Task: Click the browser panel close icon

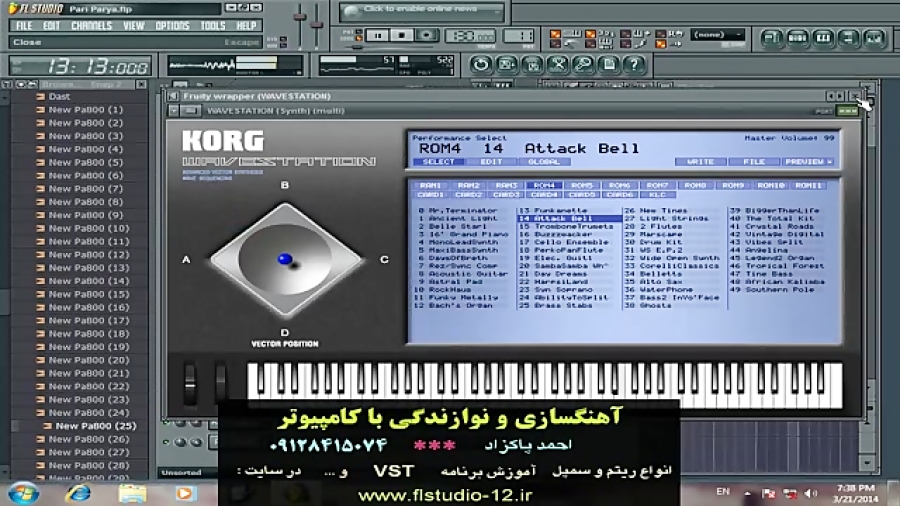Action: click(141, 84)
